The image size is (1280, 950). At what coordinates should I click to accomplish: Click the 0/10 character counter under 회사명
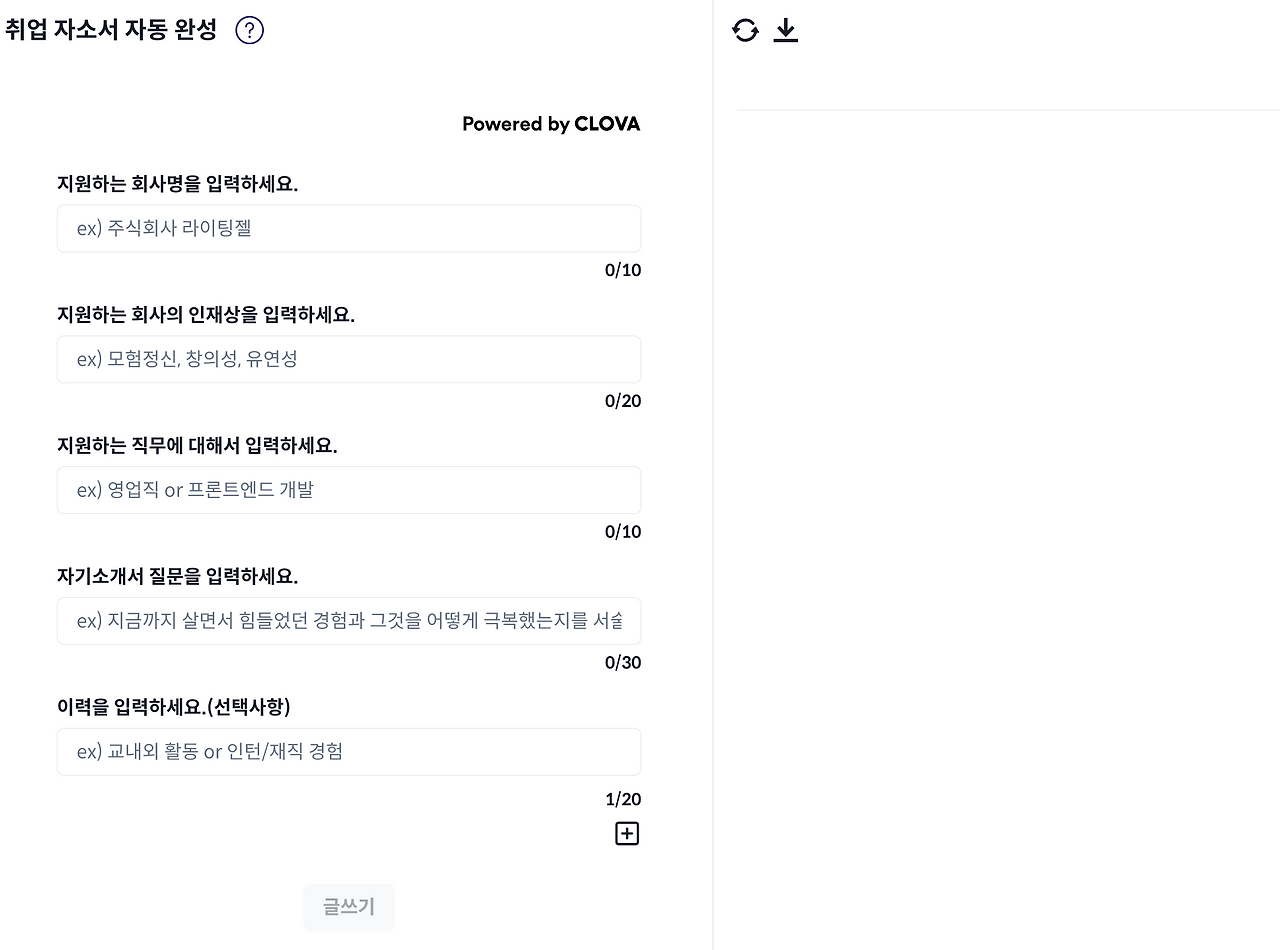623,269
